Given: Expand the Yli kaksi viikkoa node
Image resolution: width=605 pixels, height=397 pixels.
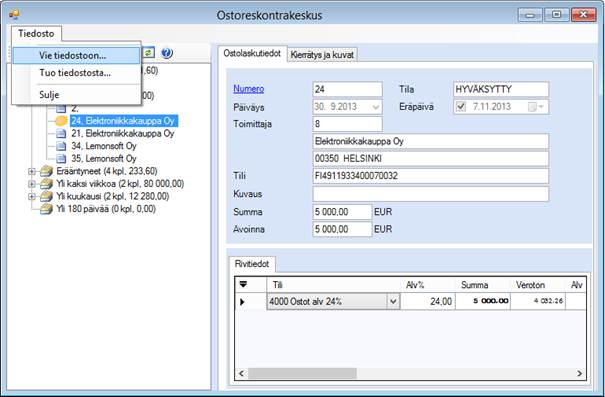Looking at the screenshot, I should point(32,184).
